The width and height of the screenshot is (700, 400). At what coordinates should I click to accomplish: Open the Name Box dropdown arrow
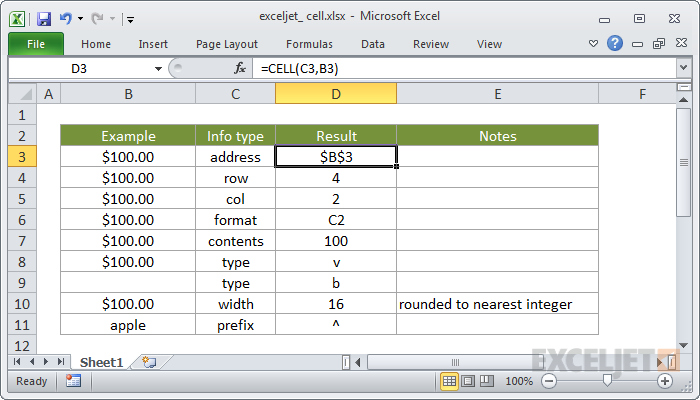pyautogui.click(x=158, y=69)
